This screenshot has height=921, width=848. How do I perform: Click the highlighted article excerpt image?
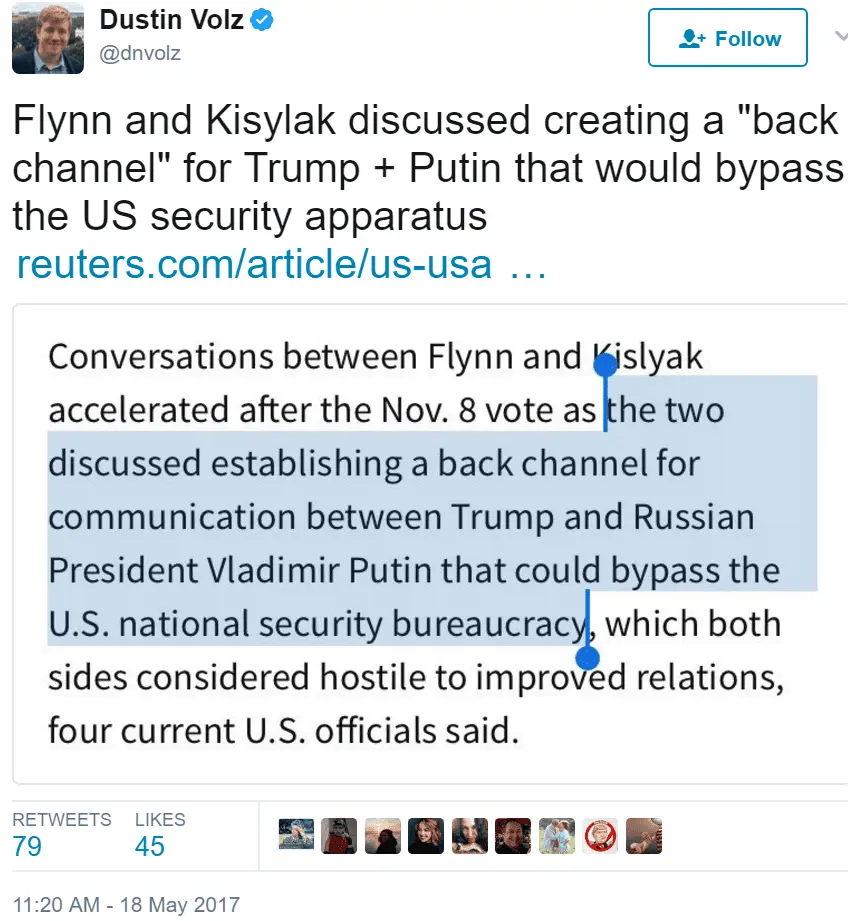click(x=424, y=545)
